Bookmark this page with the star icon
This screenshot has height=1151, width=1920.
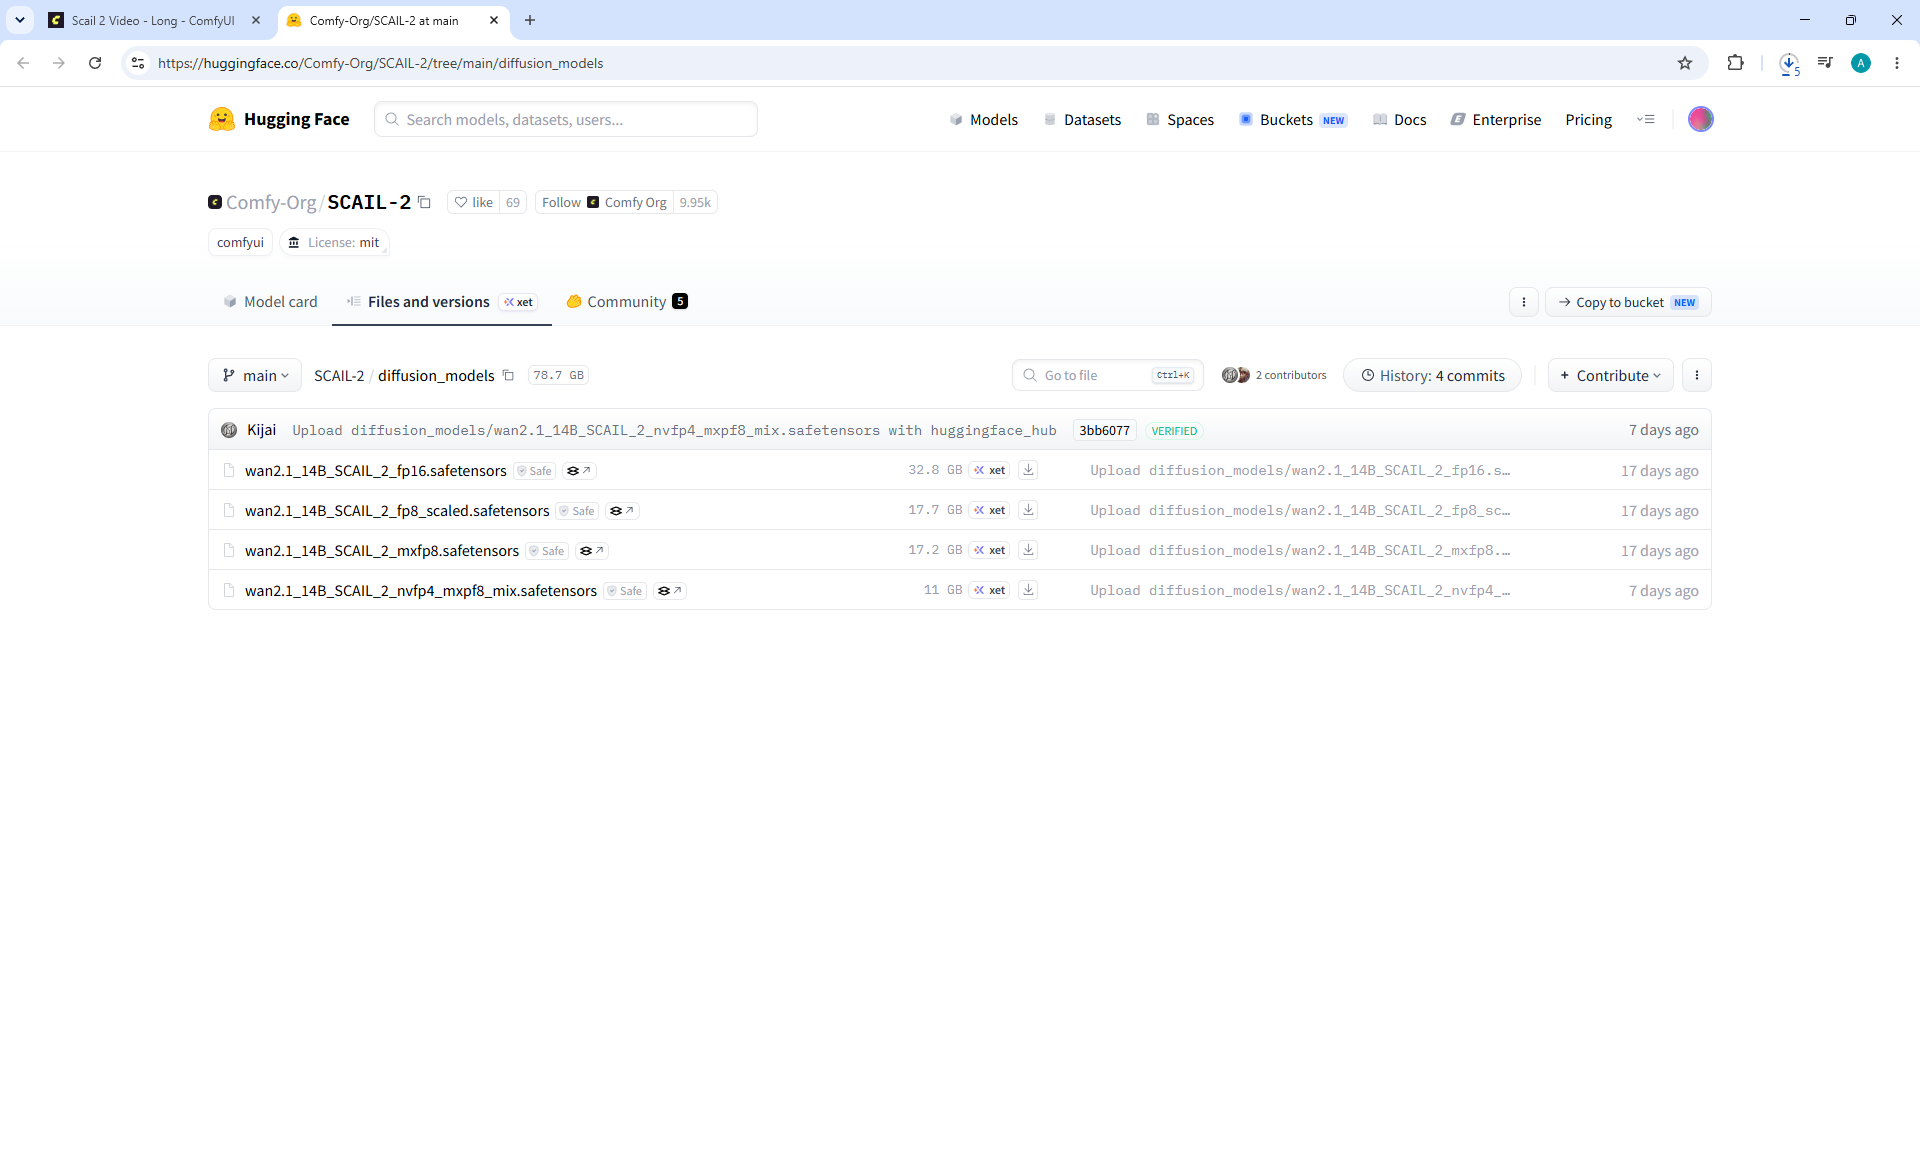point(1685,63)
